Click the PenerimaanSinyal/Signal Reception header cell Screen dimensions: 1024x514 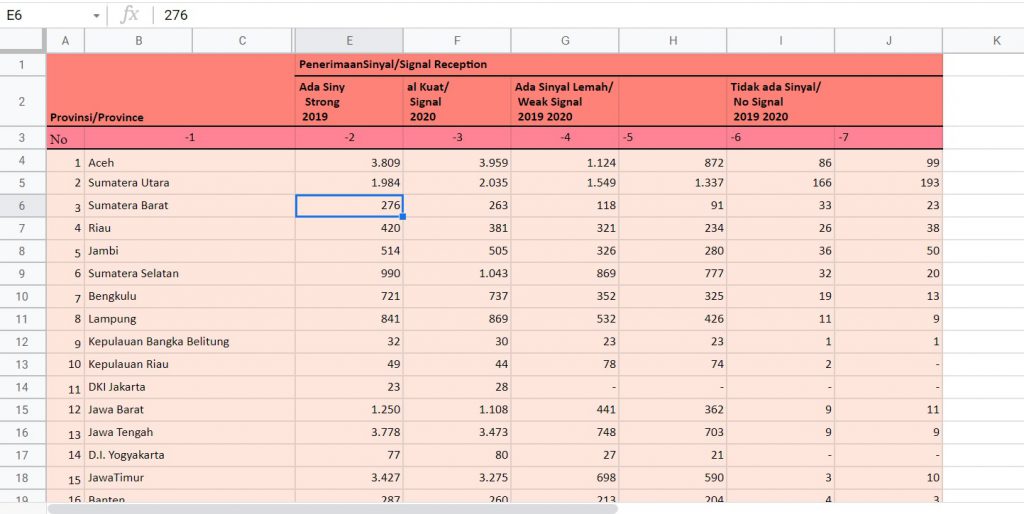click(x=618, y=65)
